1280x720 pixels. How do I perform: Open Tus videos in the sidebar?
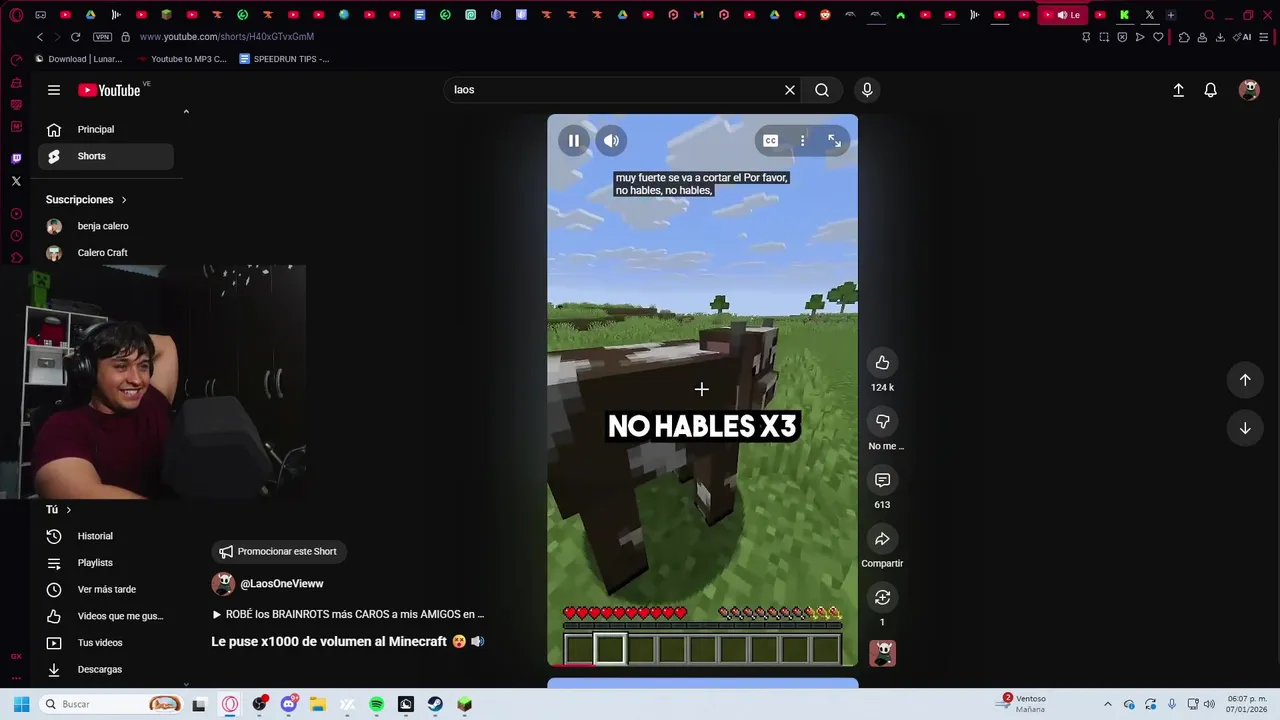pos(105,643)
